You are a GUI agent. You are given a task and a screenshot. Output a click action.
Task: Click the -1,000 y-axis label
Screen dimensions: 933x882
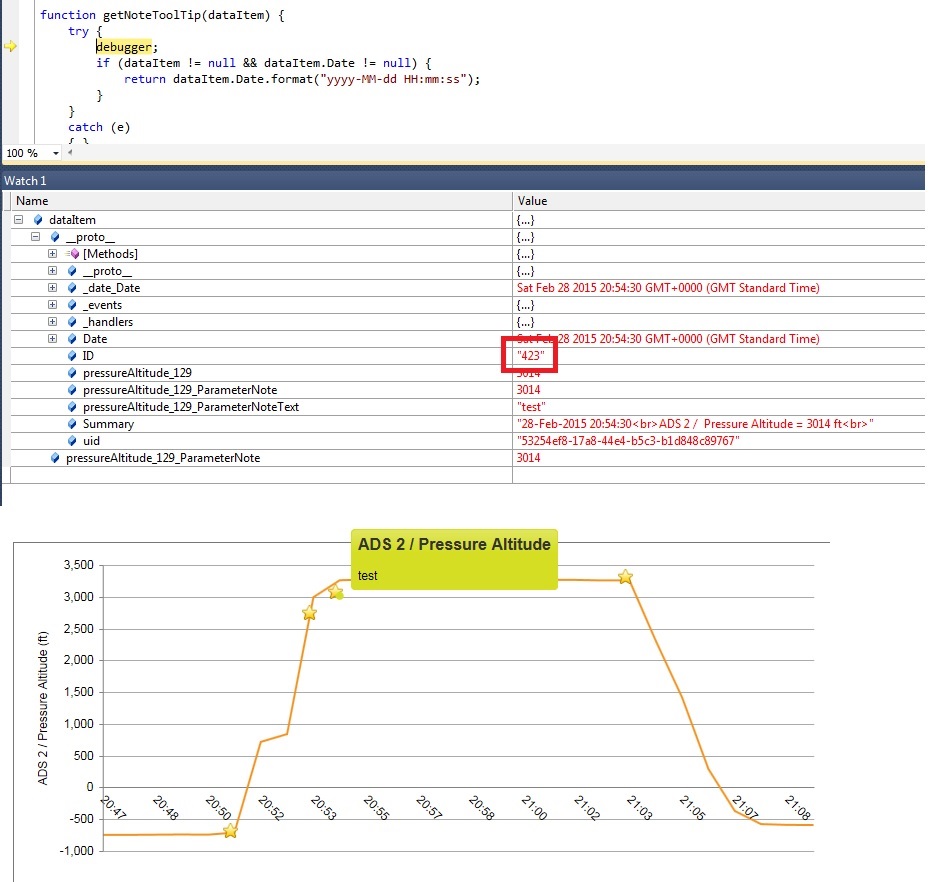(77, 851)
